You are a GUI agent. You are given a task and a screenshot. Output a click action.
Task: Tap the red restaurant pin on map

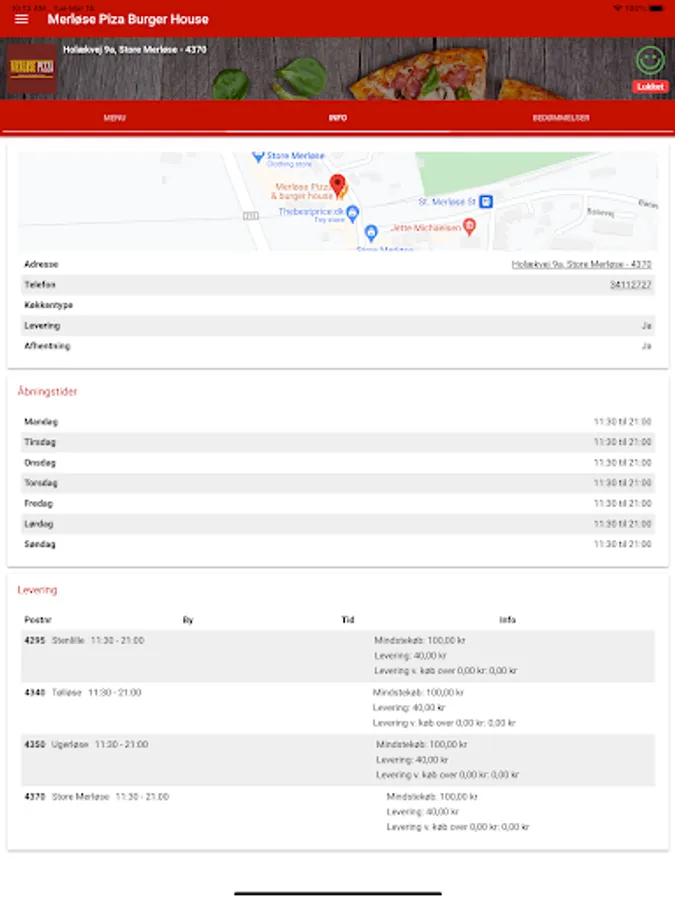(x=338, y=185)
